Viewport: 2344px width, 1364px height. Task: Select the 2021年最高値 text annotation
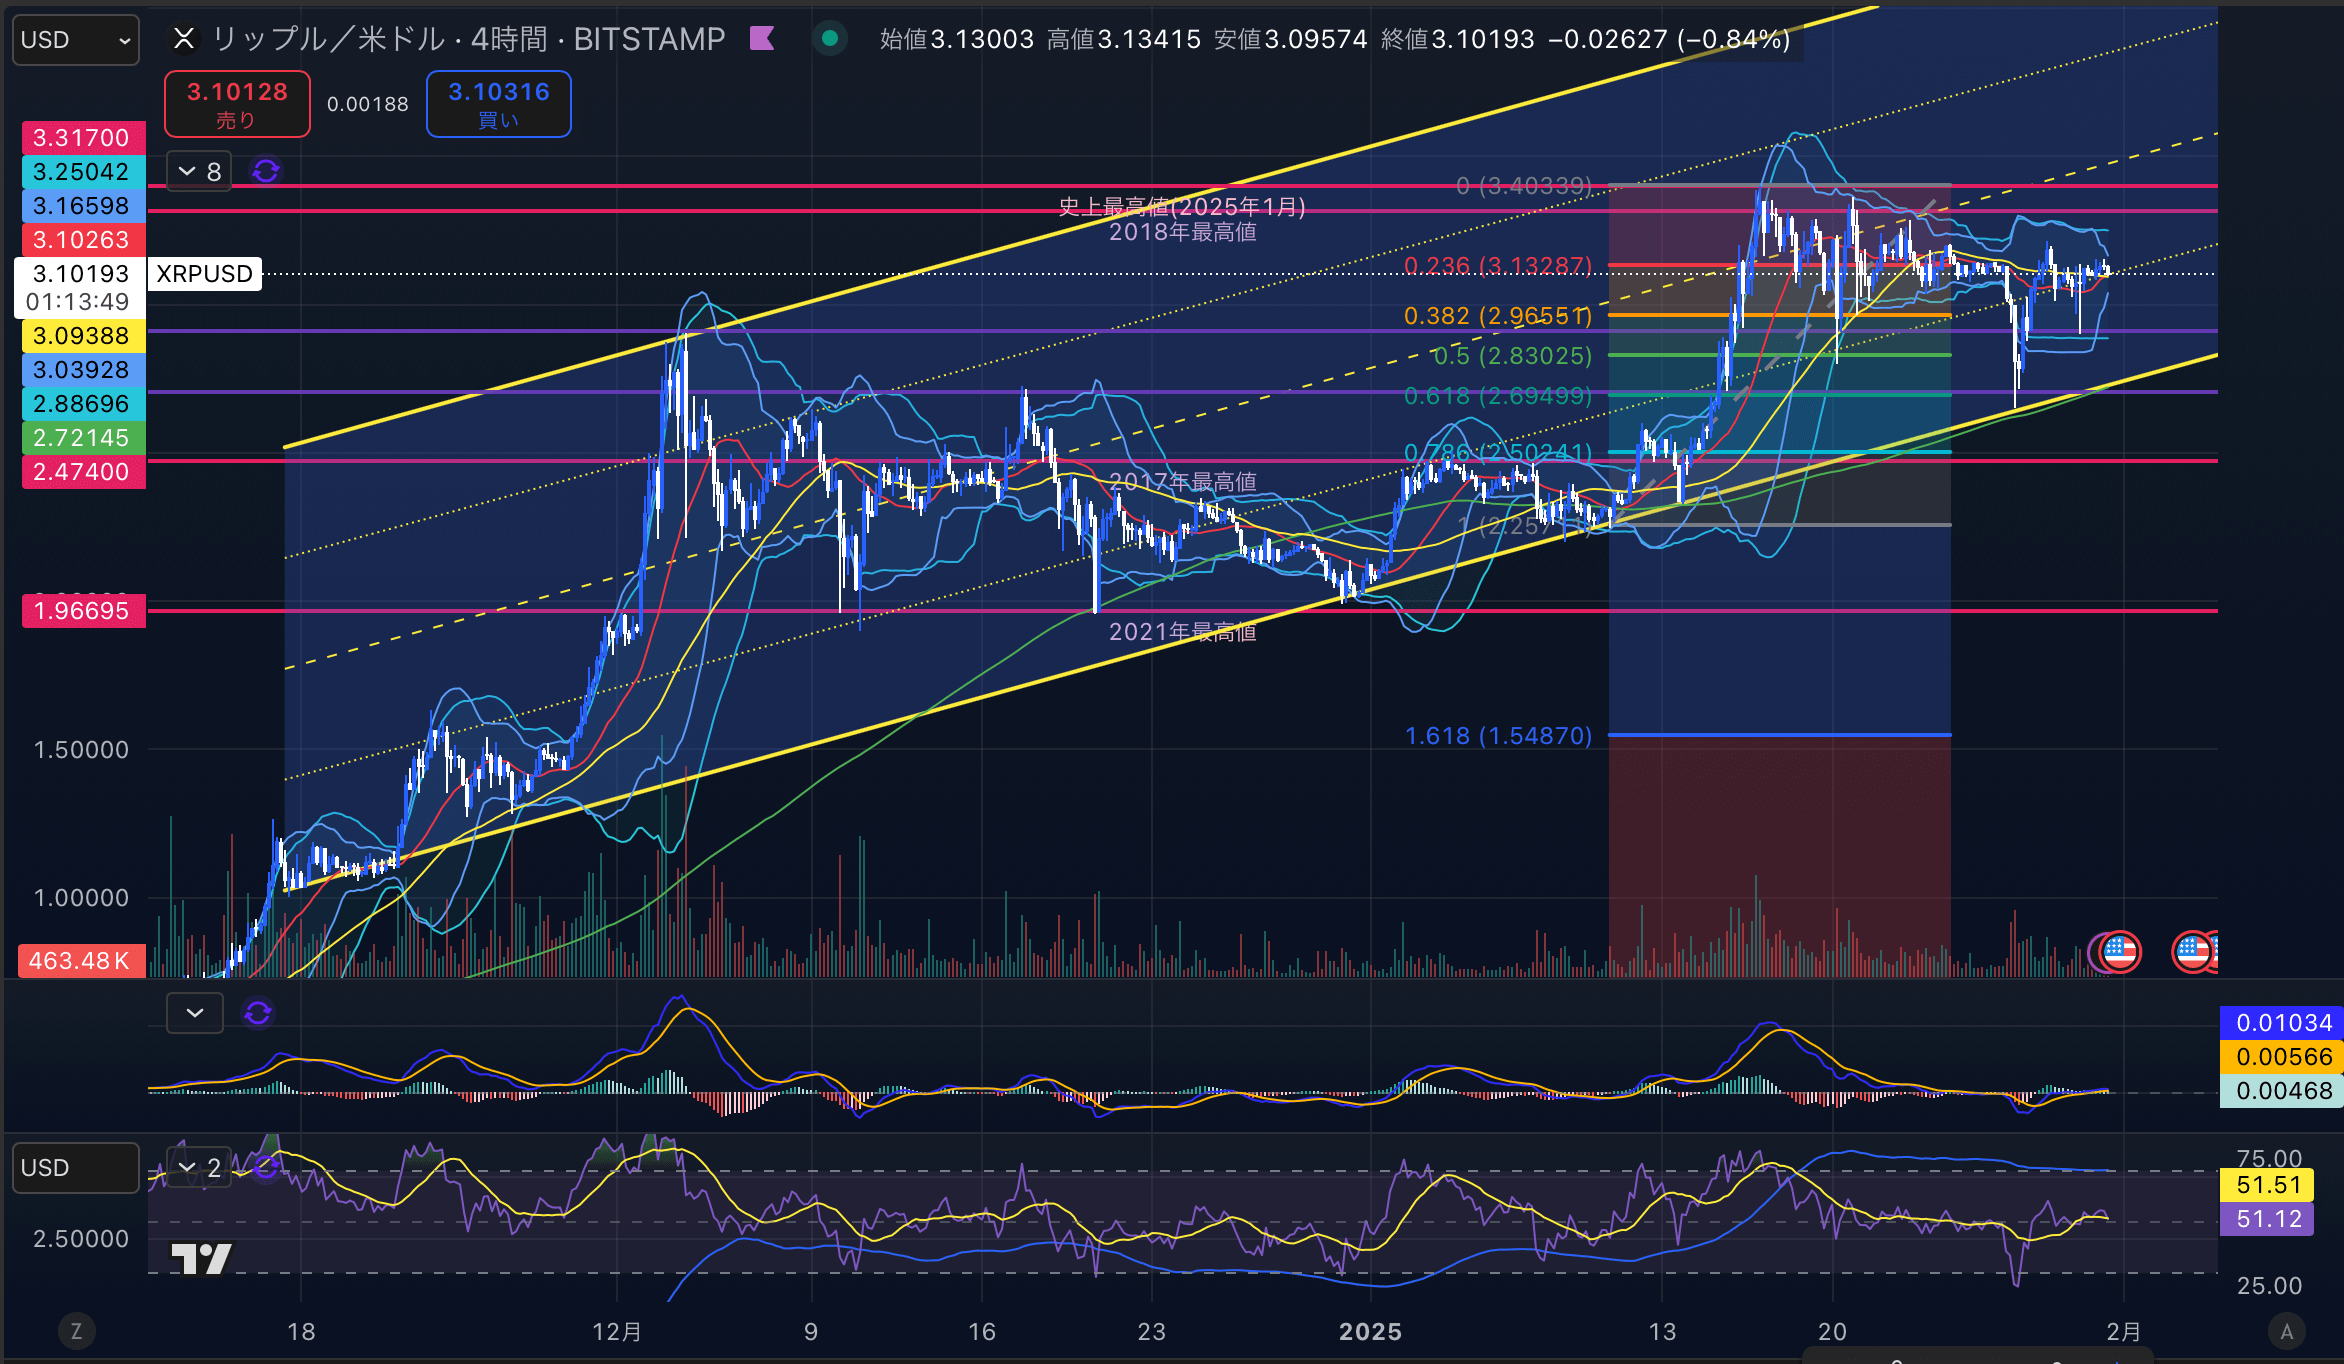click(x=1182, y=632)
